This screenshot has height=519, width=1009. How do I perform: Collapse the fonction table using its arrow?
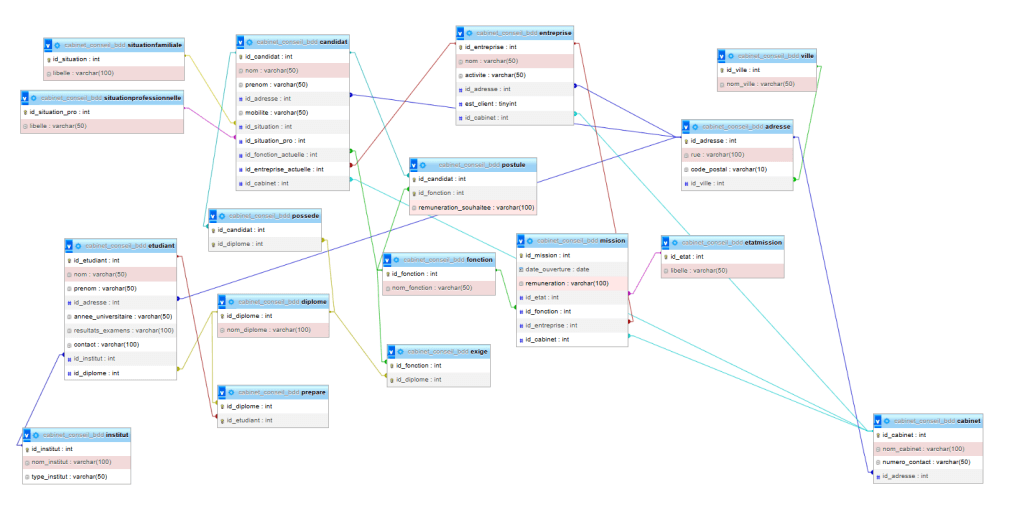click(389, 259)
